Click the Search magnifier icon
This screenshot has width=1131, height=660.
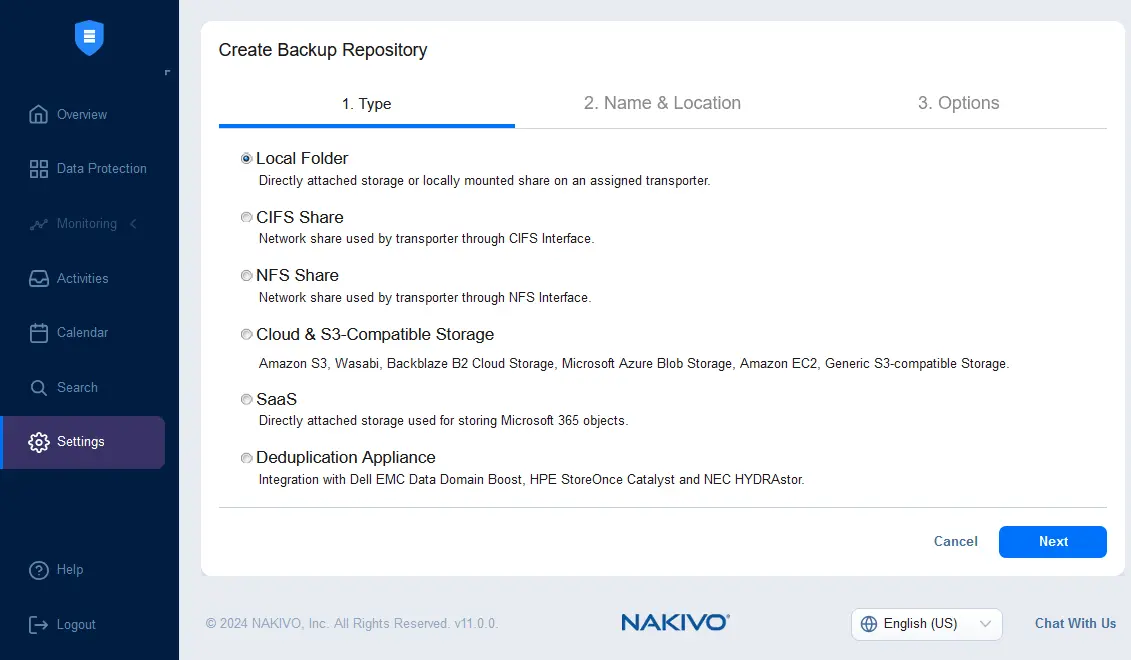[38, 388]
